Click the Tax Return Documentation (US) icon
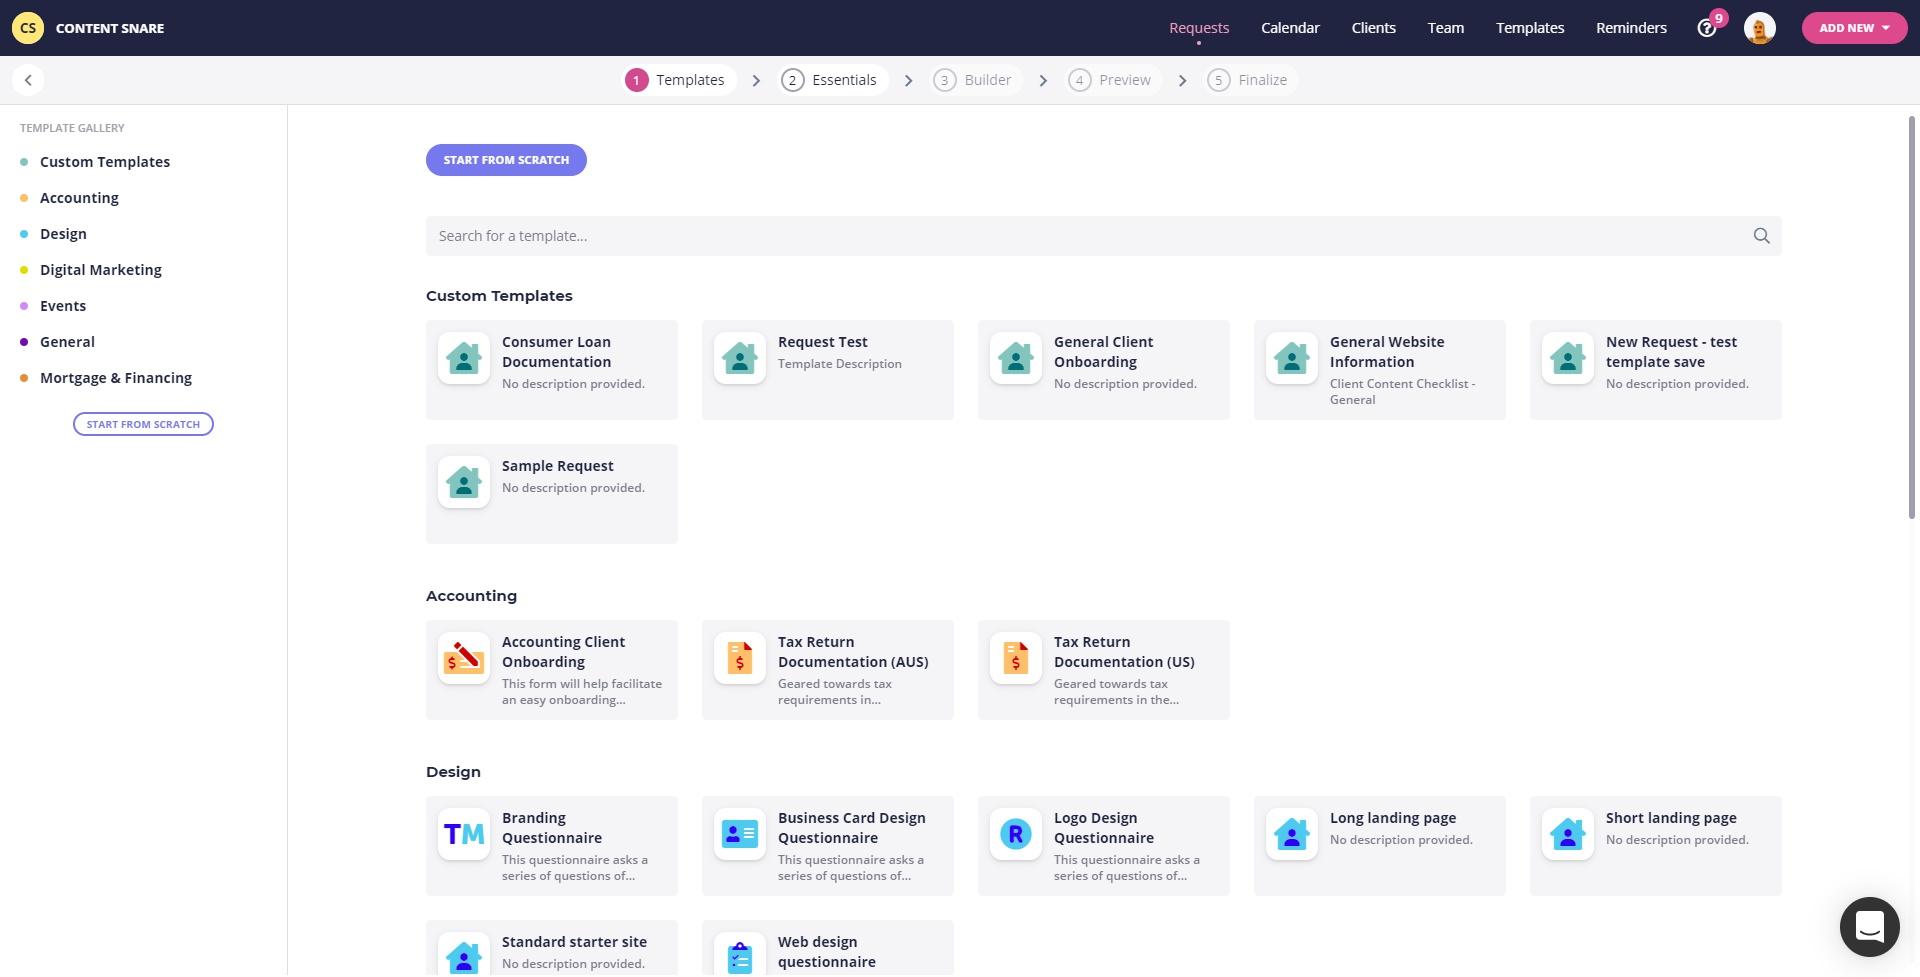Screen dimensions: 1920x977 click(x=1016, y=658)
